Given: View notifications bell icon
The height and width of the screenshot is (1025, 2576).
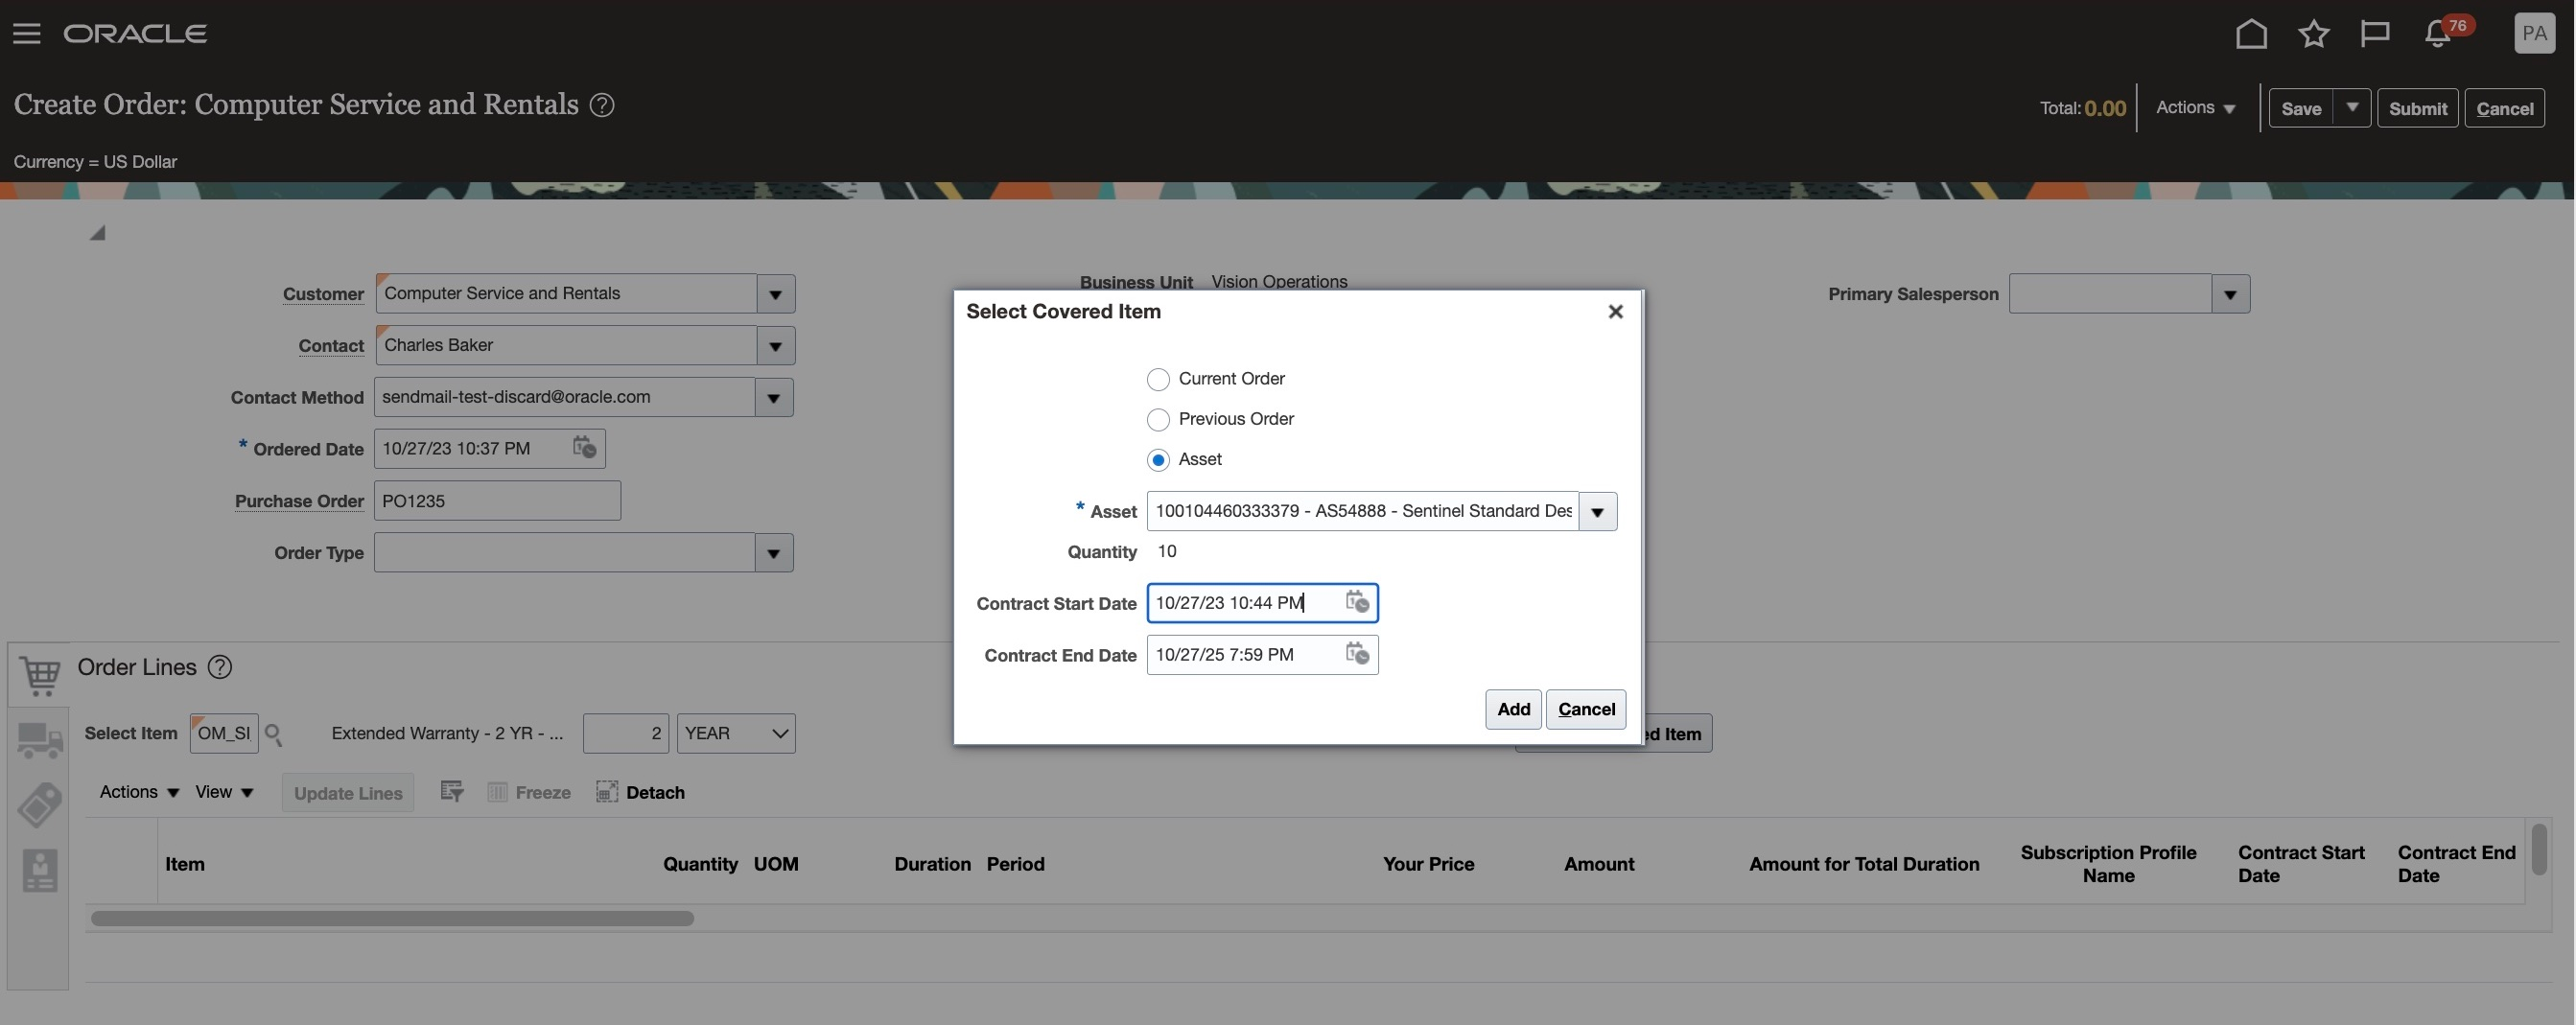Looking at the screenshot, I should tap(2437, 34).
